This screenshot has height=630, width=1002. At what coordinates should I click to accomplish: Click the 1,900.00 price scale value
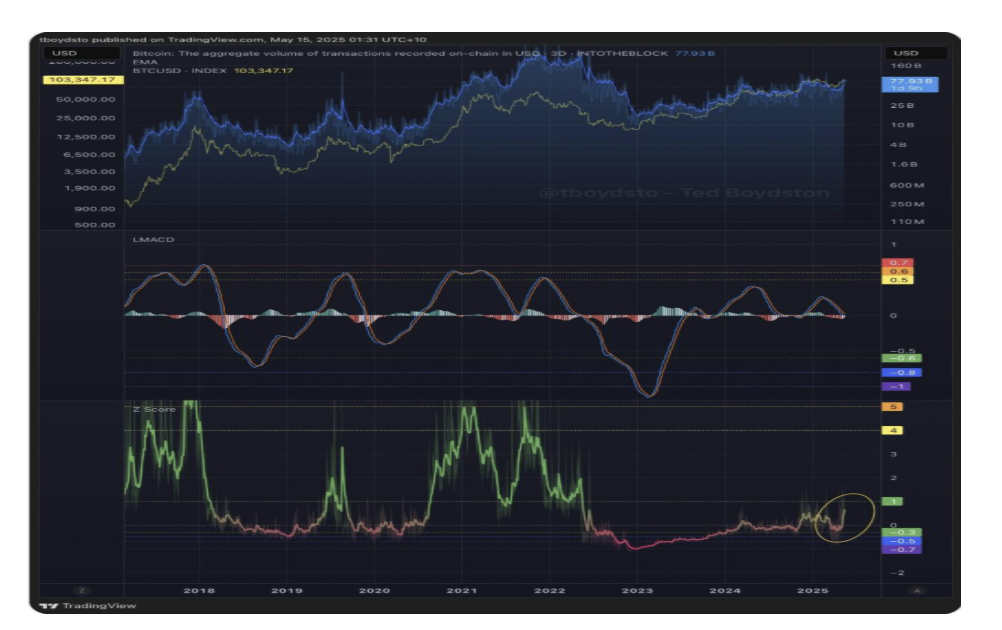point(89,188)
